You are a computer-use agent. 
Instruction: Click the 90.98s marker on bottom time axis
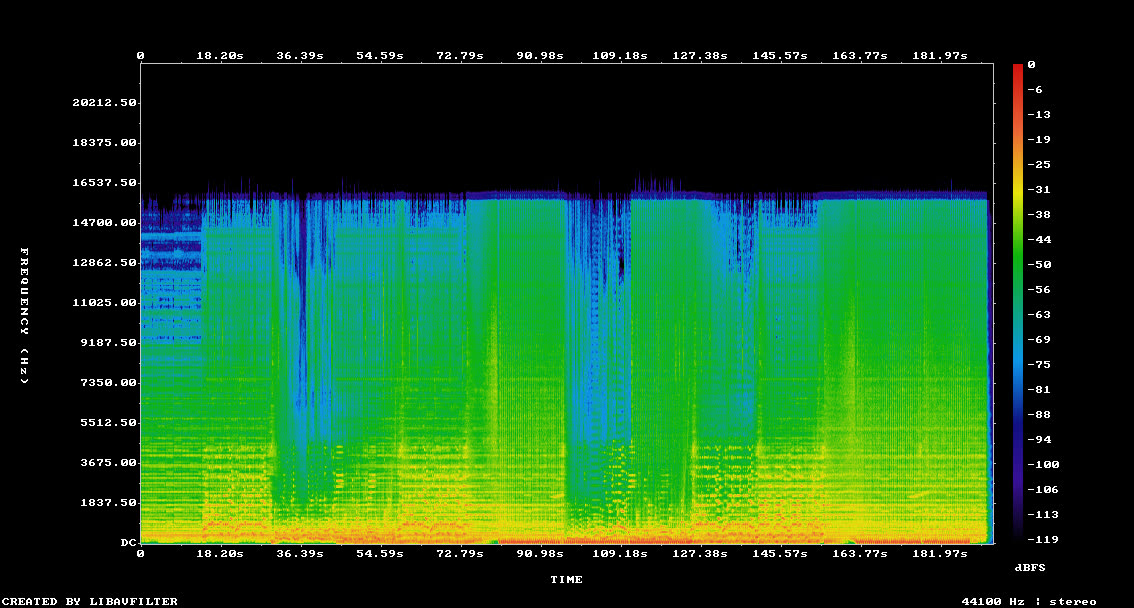[x=540, y=554]
